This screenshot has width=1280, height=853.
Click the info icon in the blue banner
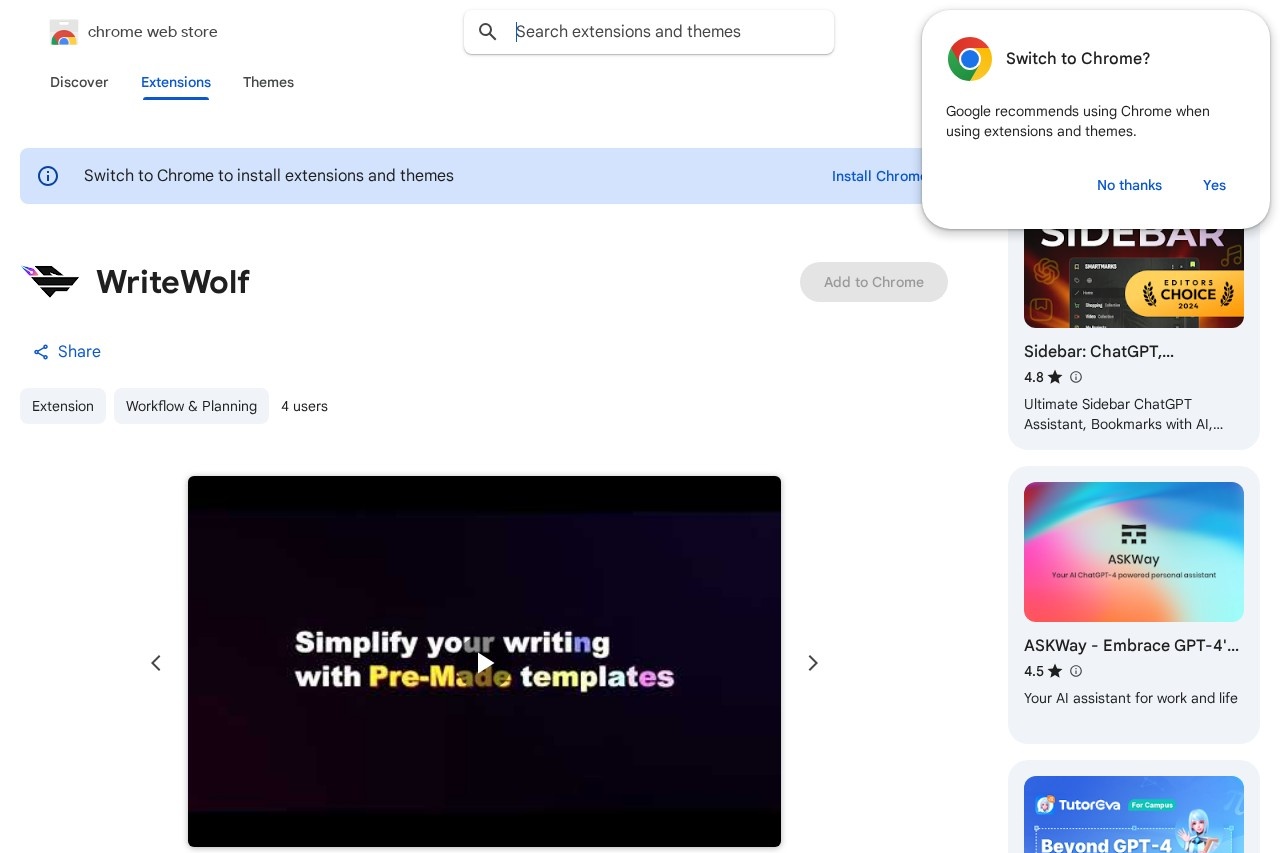[x=48, y=176]
